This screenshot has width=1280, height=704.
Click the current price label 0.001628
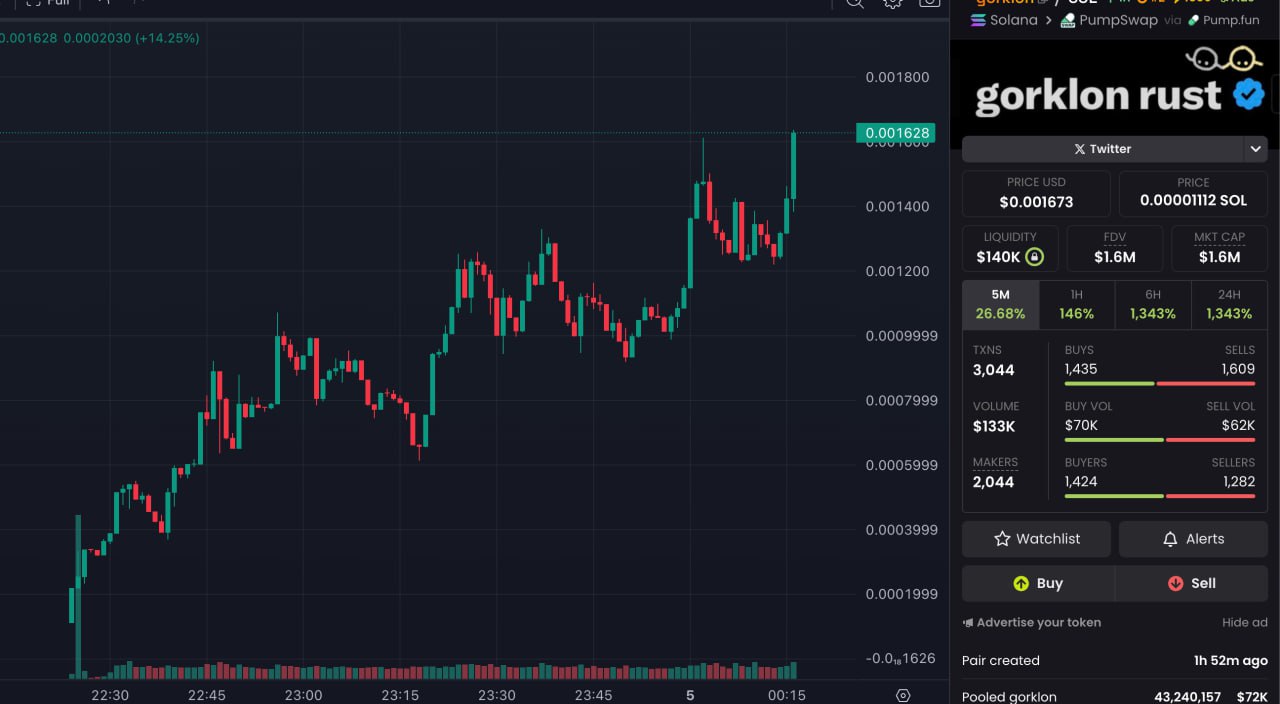pos(896,133)
